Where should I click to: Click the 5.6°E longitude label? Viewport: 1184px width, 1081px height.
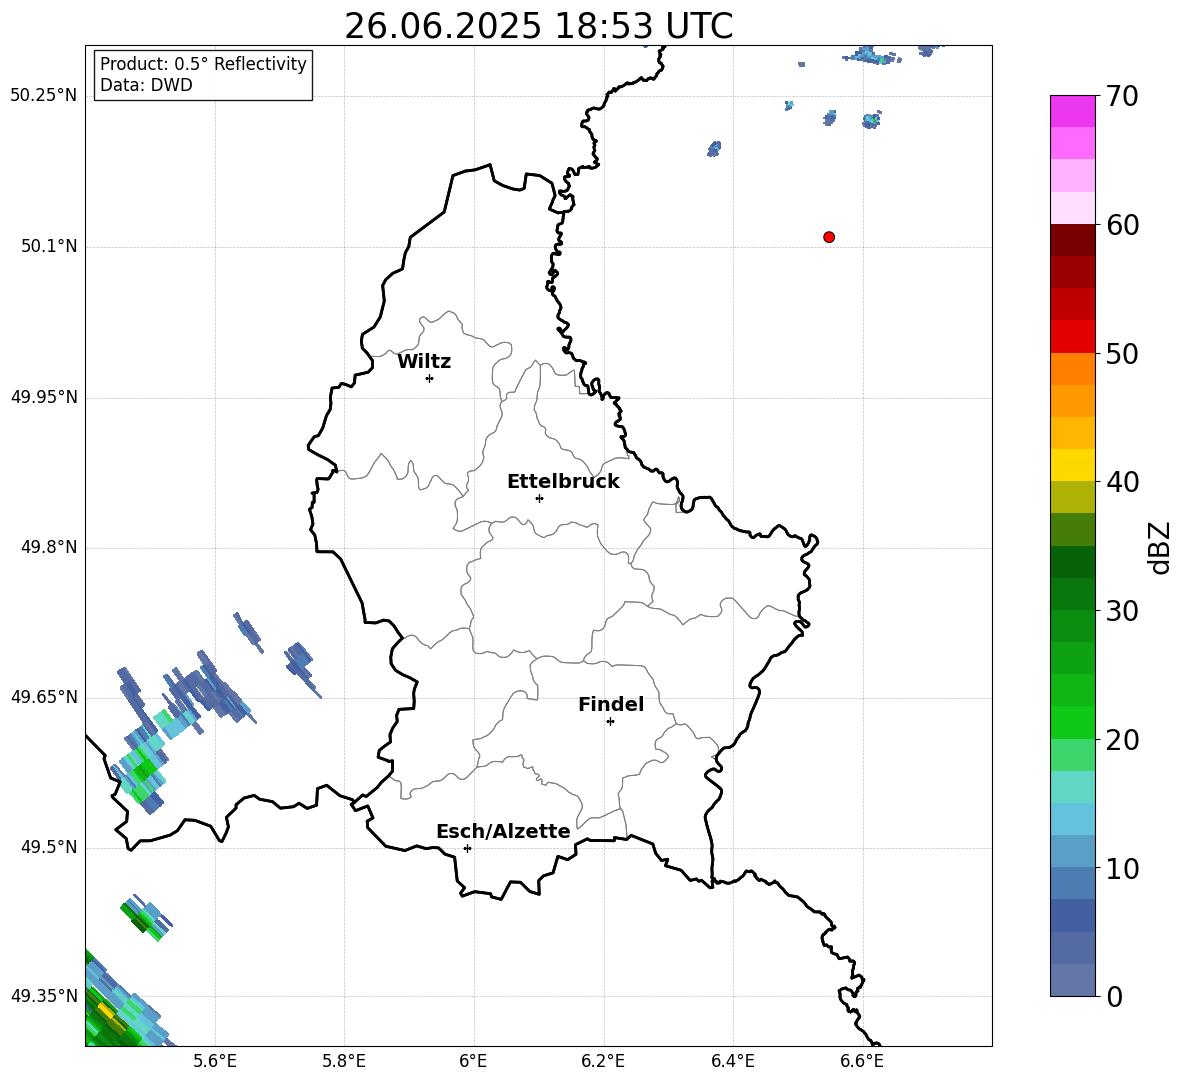[x=215, y=1061]
